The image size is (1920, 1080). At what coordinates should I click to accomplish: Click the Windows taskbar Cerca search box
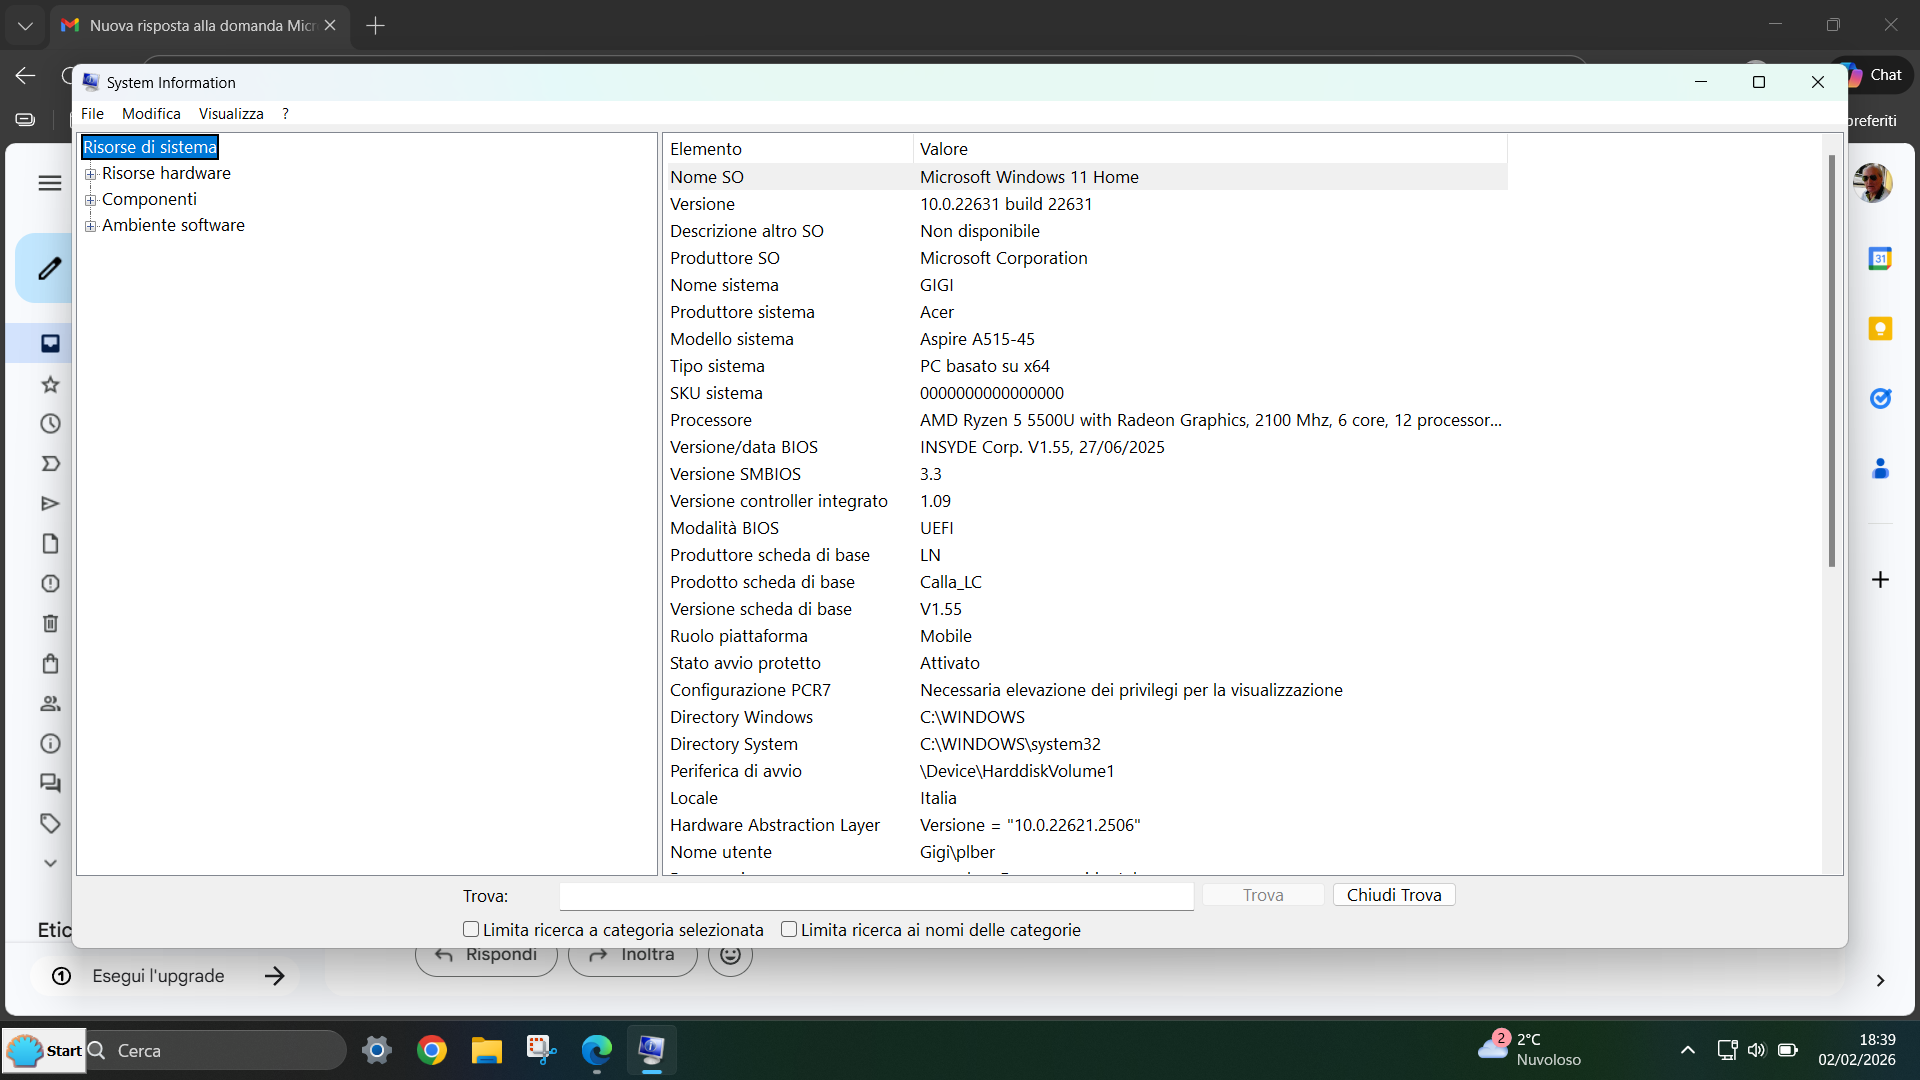216,1051
